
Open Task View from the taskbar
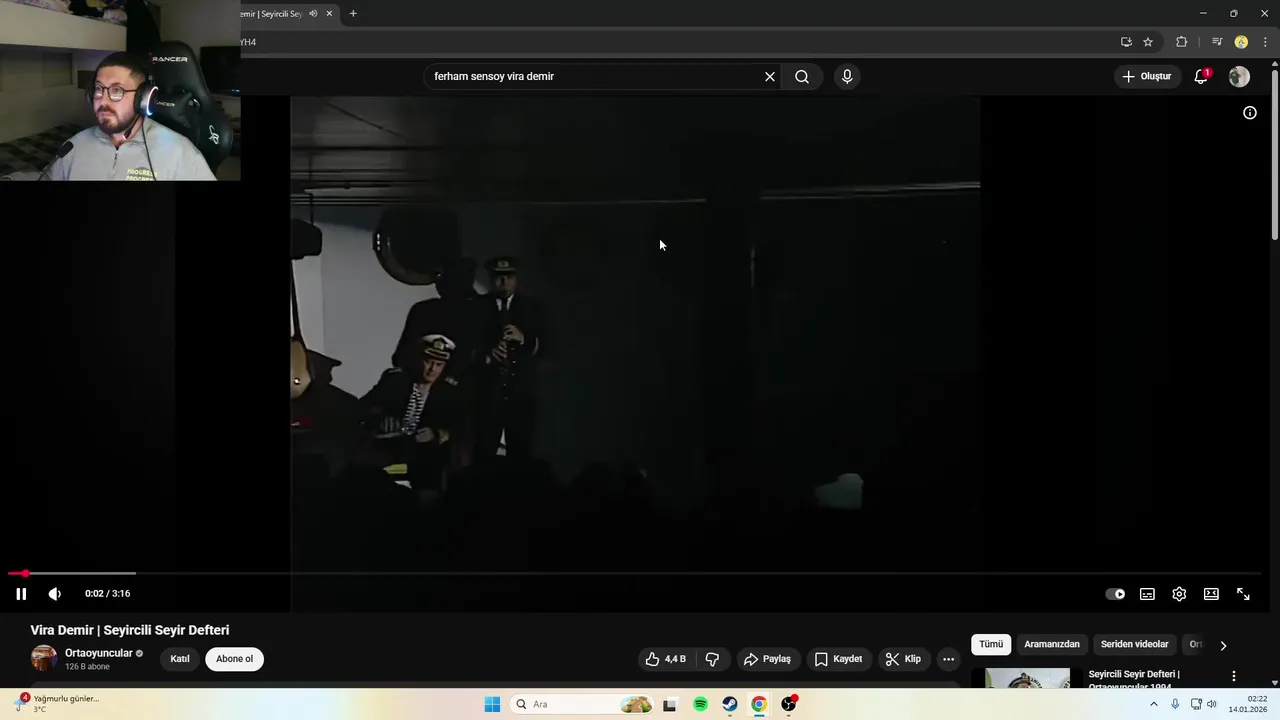click(x=670, y=704)
